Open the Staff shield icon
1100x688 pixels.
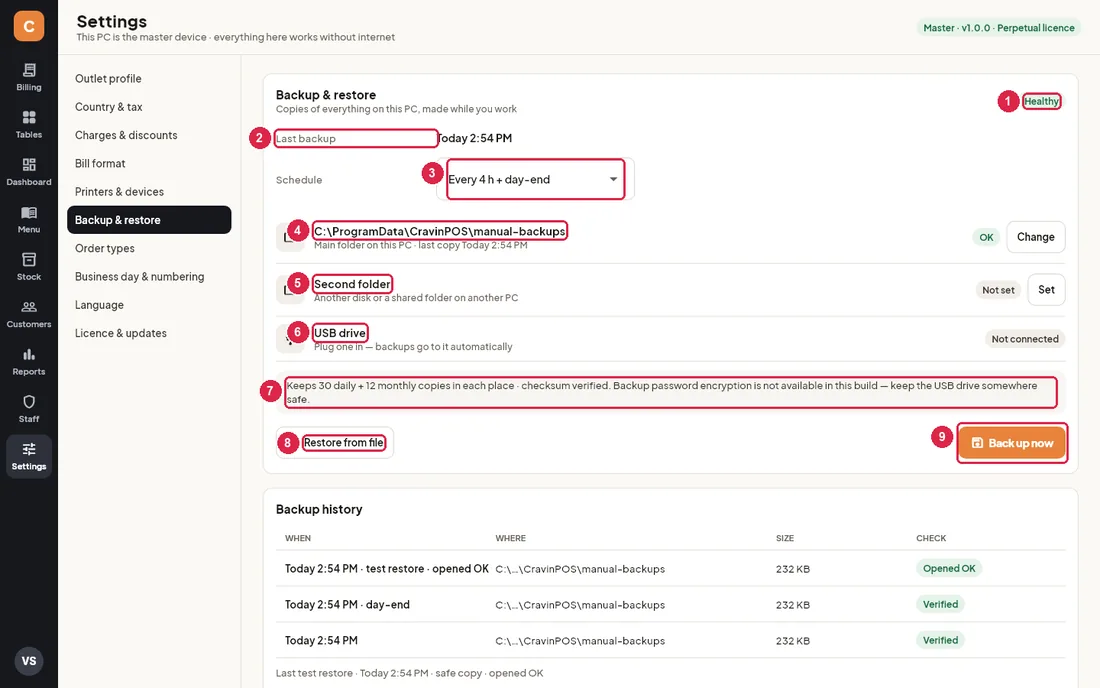coord(29,402)
